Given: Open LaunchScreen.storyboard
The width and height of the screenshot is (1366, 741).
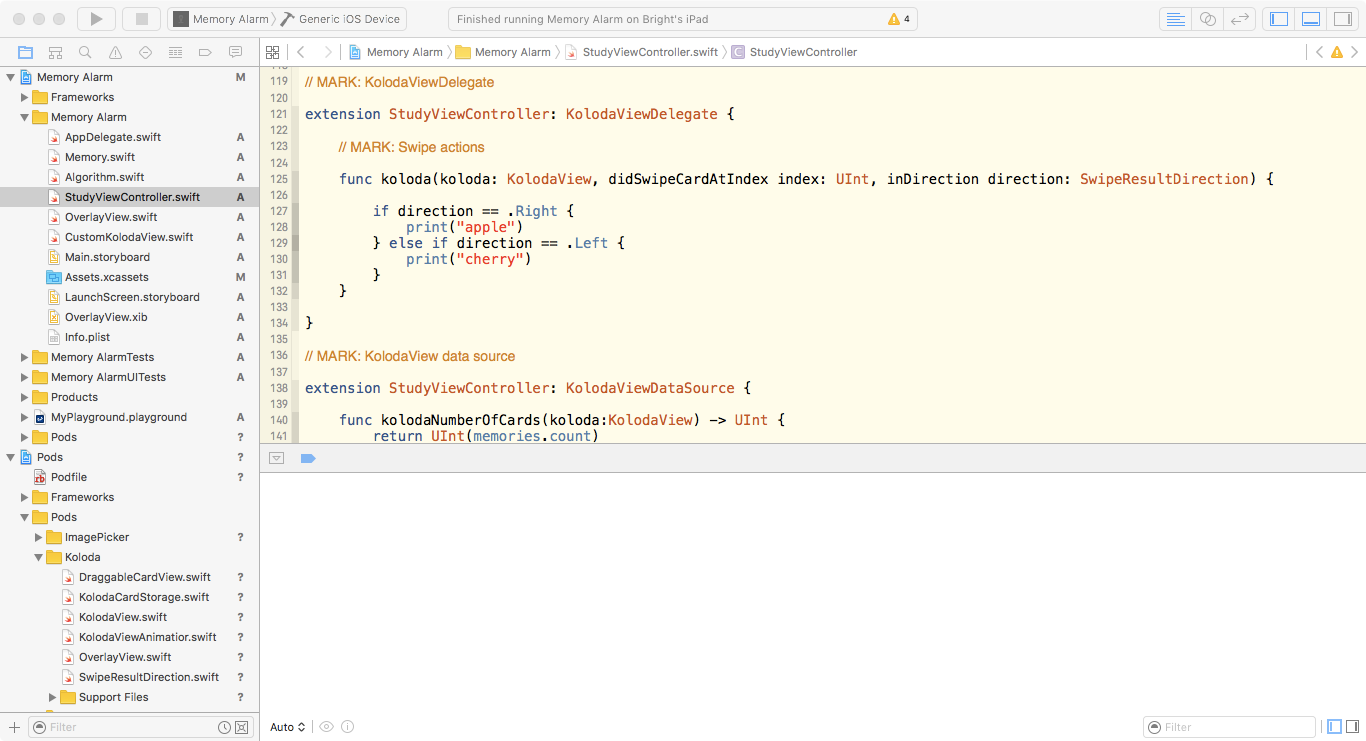Looking at the screenshot, I should point(130,297).
